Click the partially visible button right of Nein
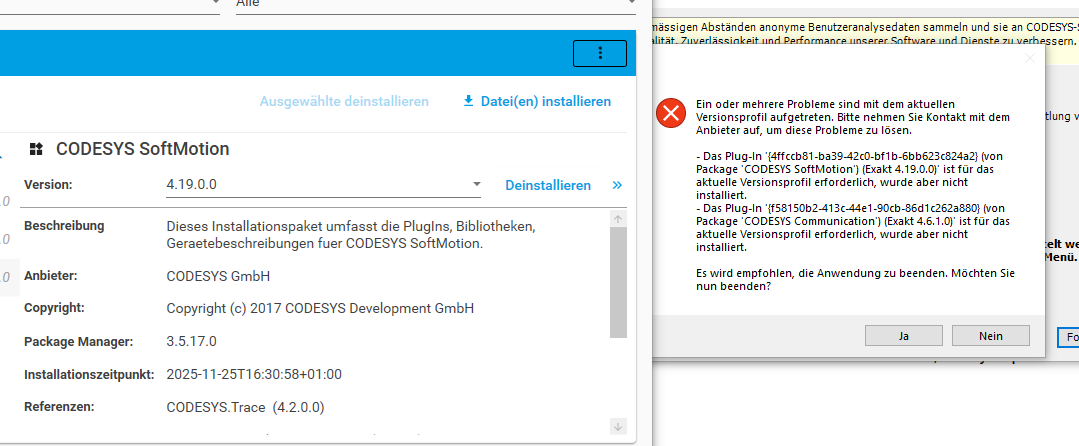 tap(1068, 337)
